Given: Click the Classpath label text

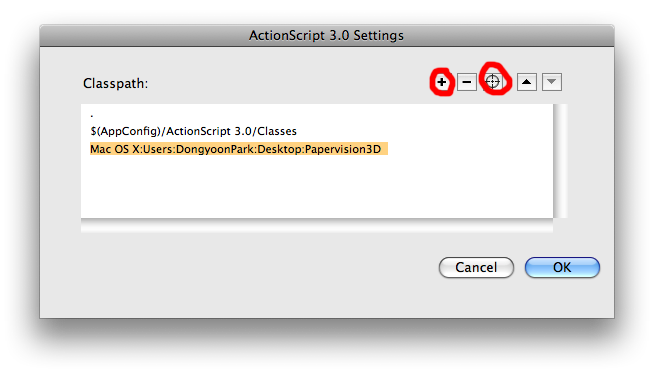Looking at the screenshot, I should 116,83.
